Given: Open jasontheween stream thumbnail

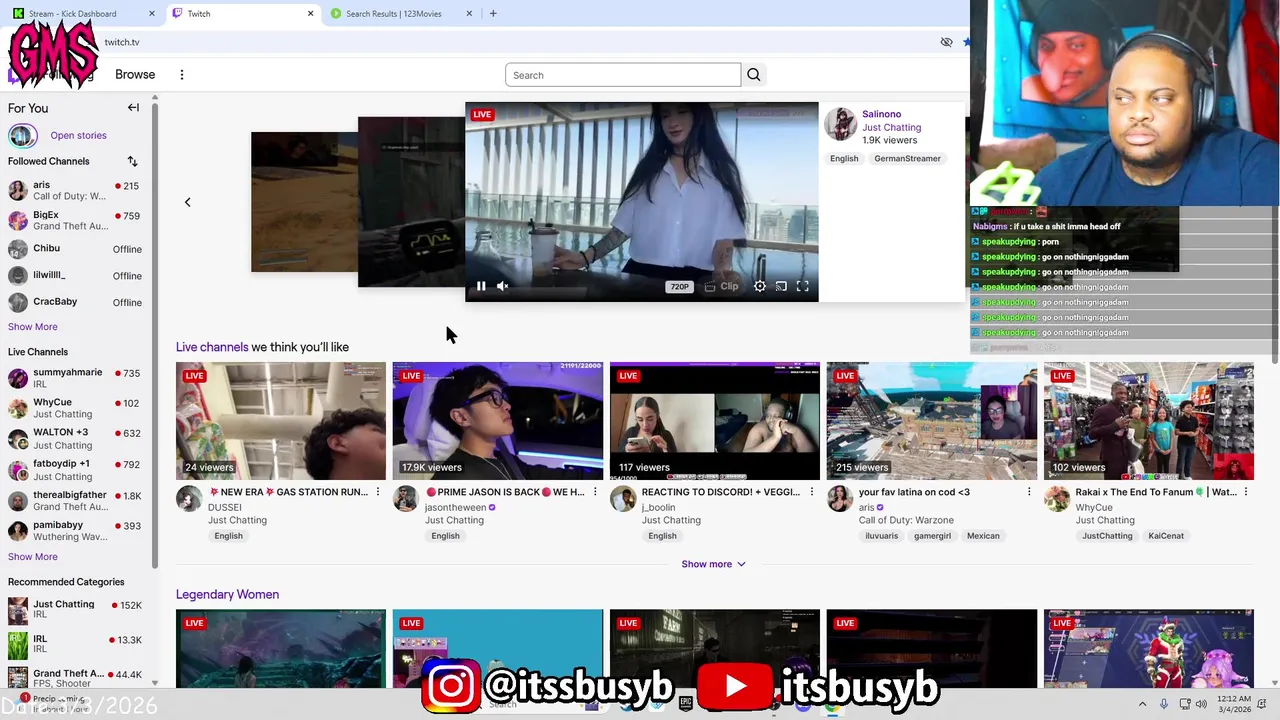Looking at the screenshot, I should click(x=498, y=421).
